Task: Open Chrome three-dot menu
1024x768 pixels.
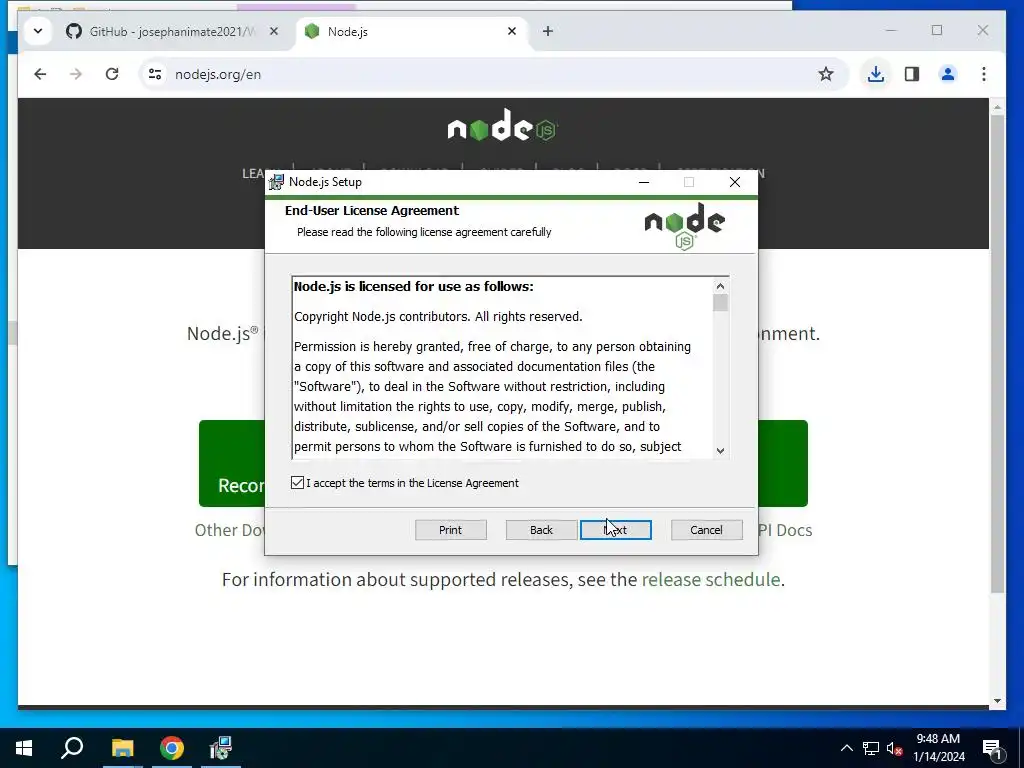Action: [984, 74]
